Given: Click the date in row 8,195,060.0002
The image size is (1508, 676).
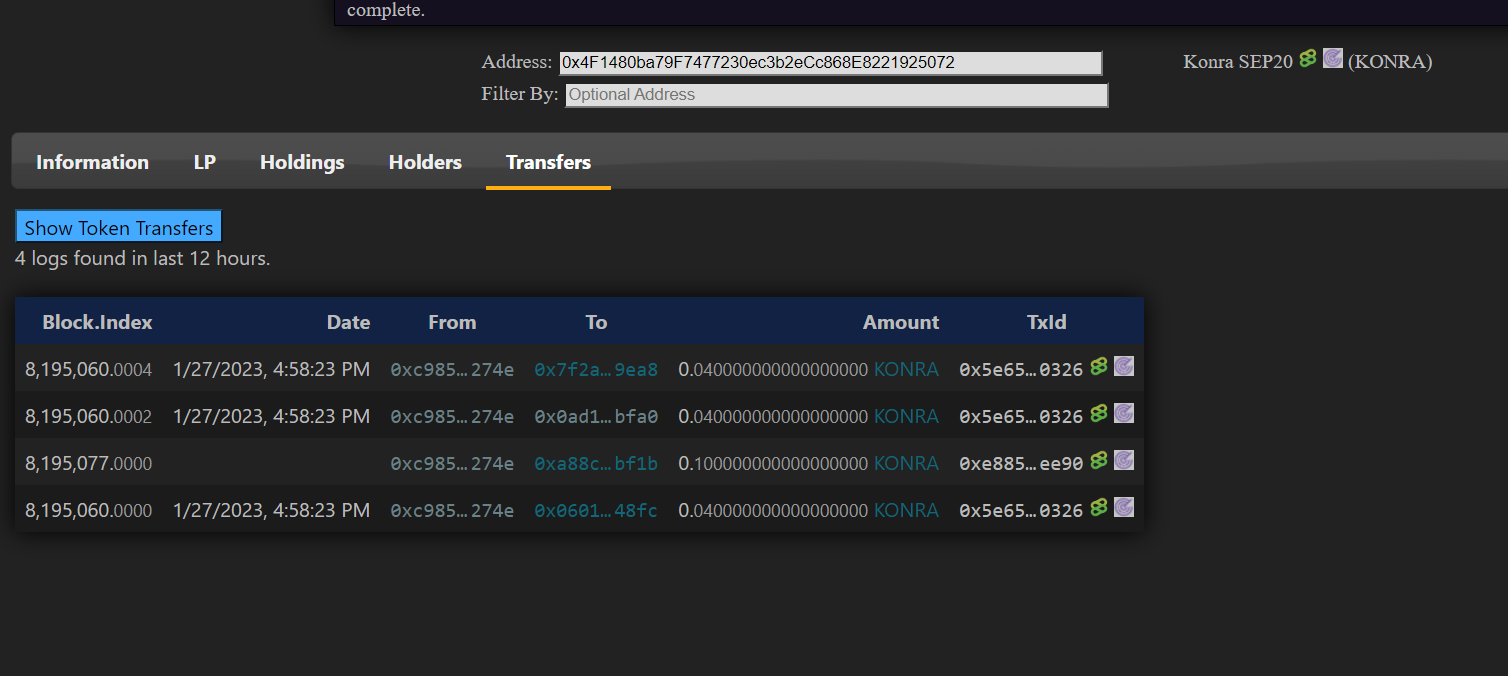Looking at the screenshot, I should [x=271, y=417].
